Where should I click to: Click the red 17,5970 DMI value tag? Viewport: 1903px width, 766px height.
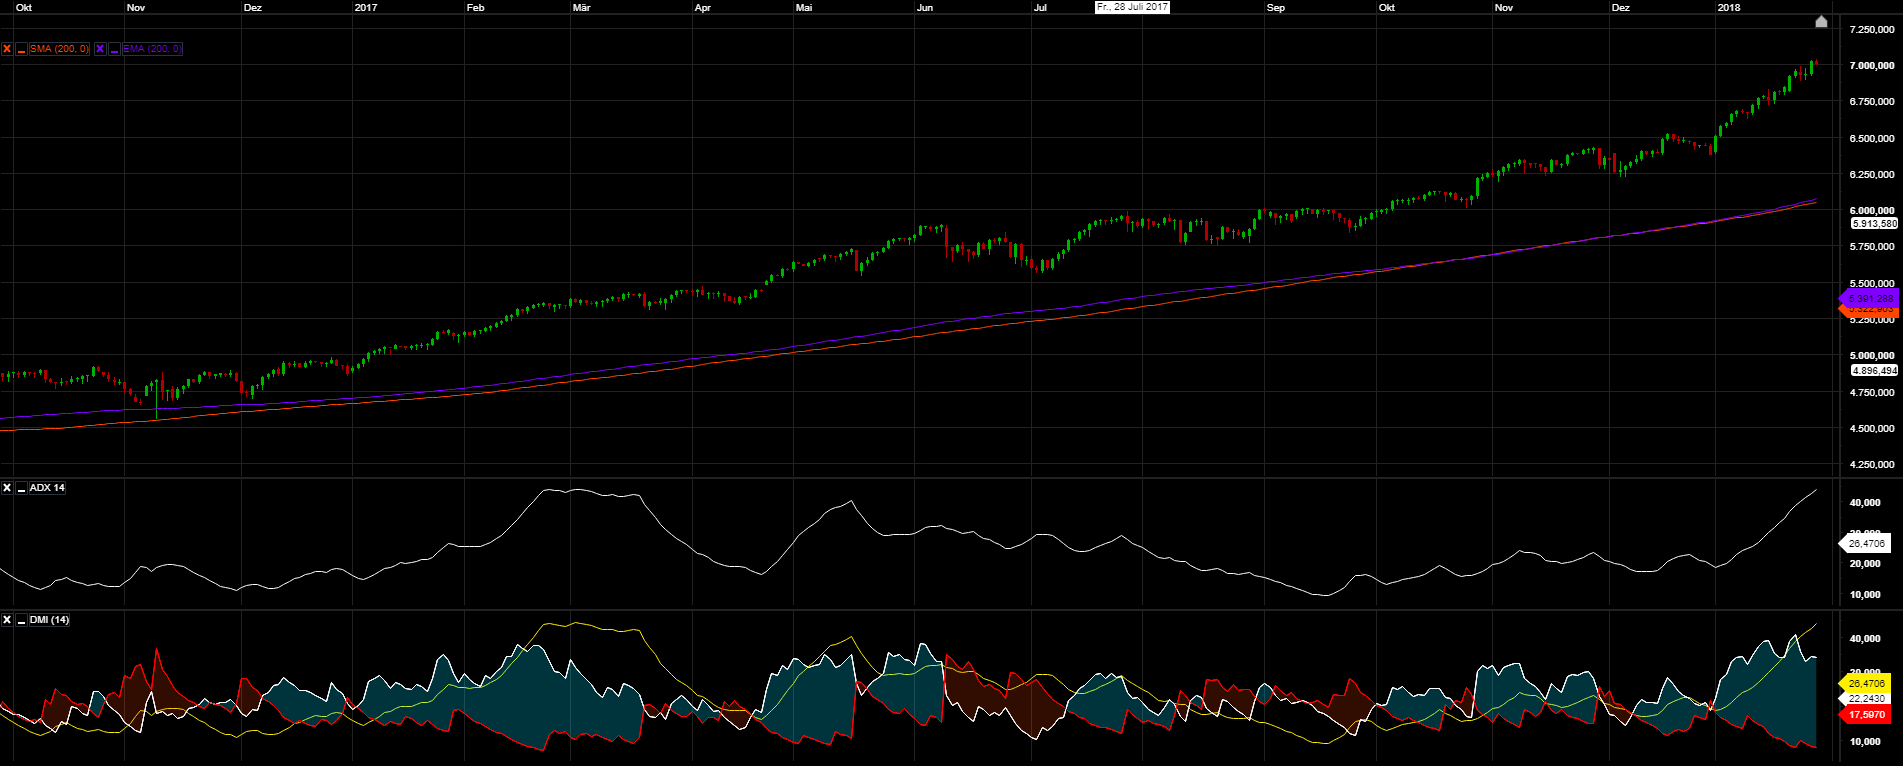tap(1866, 715)
